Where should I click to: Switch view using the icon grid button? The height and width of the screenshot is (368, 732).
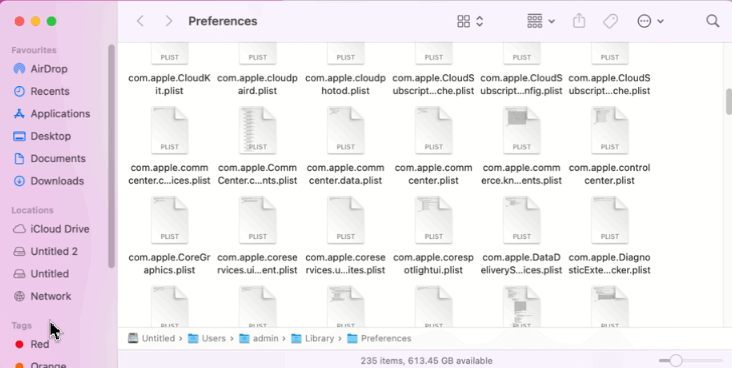470,21
